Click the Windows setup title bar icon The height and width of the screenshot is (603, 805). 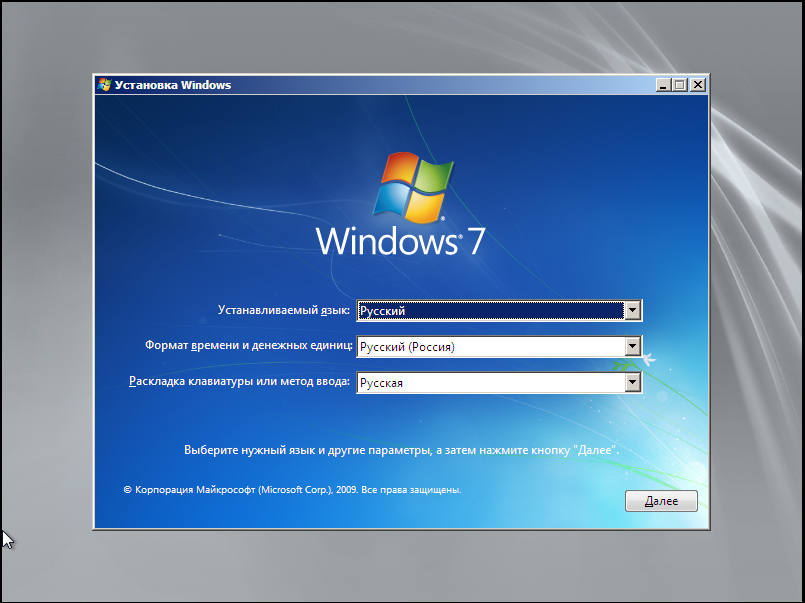(x=104, y=85)
